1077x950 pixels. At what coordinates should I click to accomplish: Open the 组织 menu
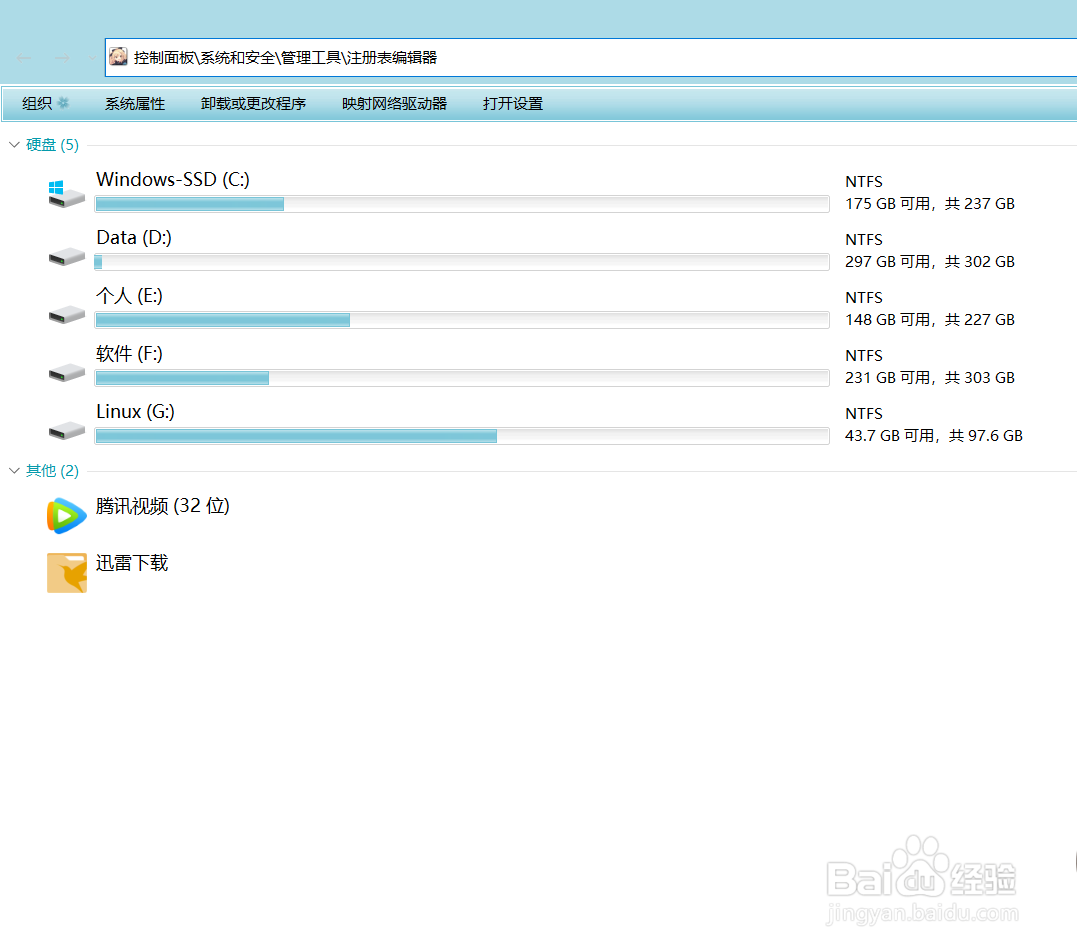[x=45, y=104]
